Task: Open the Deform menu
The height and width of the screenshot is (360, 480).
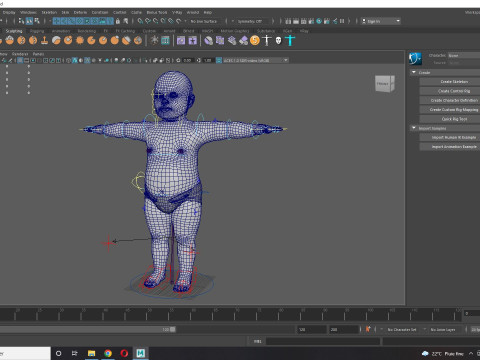Action: pyautogui.click(x=80, y=12)
